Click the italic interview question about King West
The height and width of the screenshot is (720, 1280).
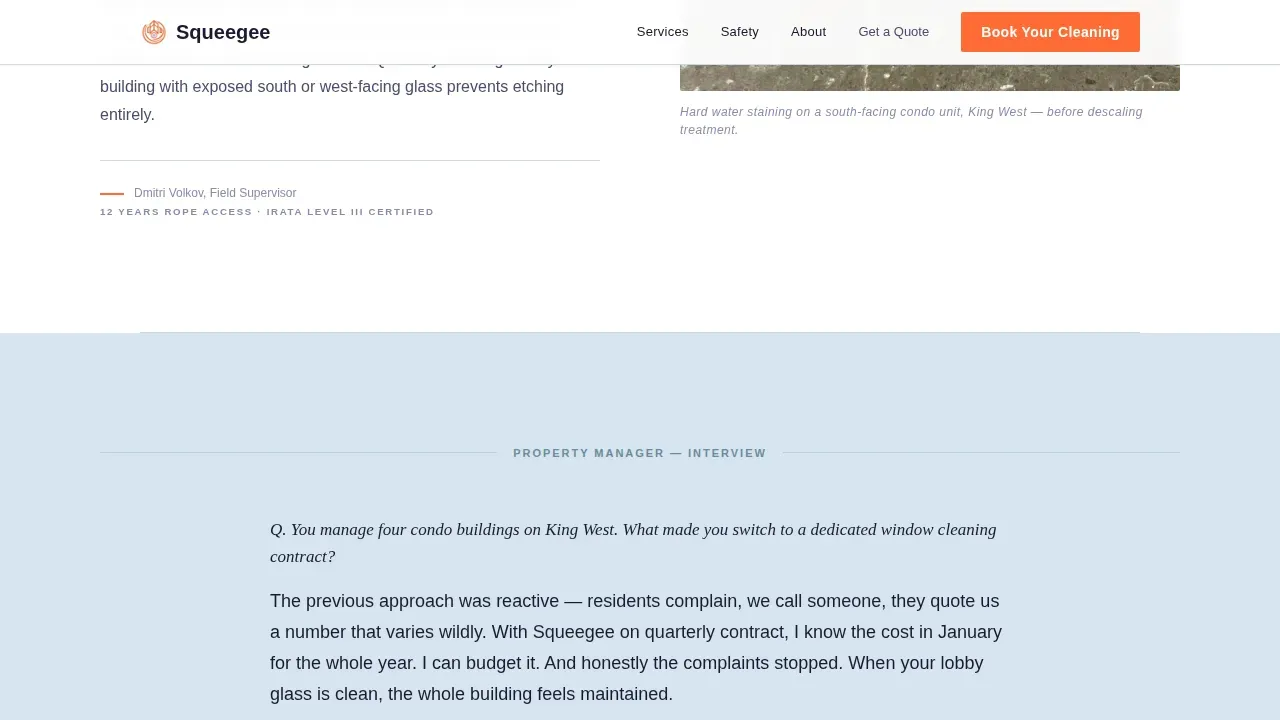click(x=633, y=543)
